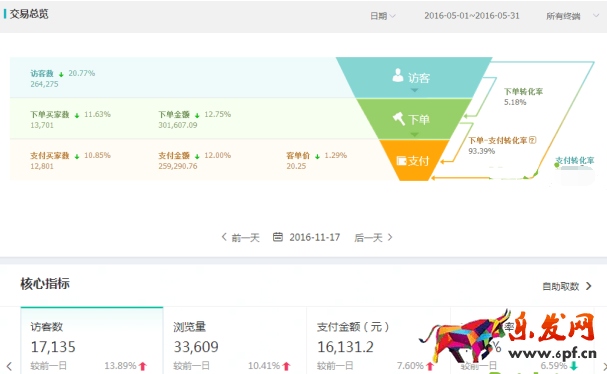This screenshot has width=607, height=374.
Task: Click 支付买家数 value 12,801
Action: [42, 166]
